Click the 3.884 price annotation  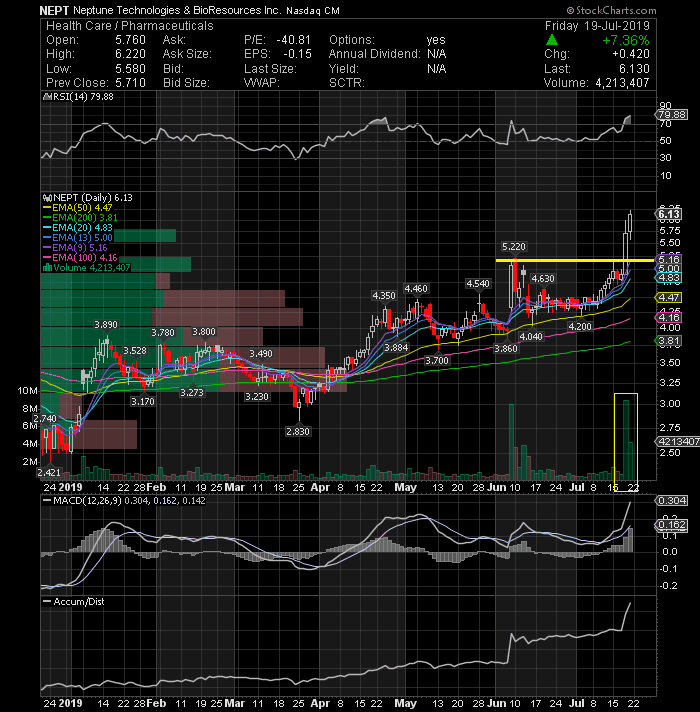tap(396, 348)
